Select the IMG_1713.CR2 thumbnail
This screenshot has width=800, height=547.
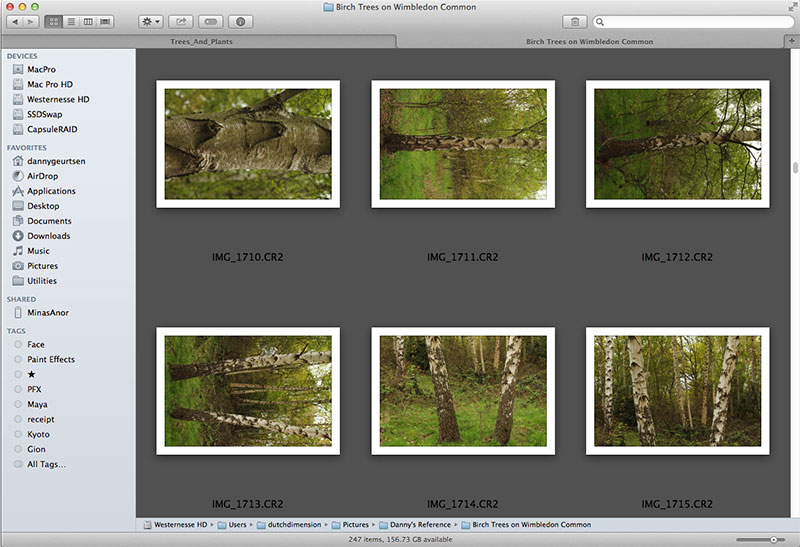248,391
